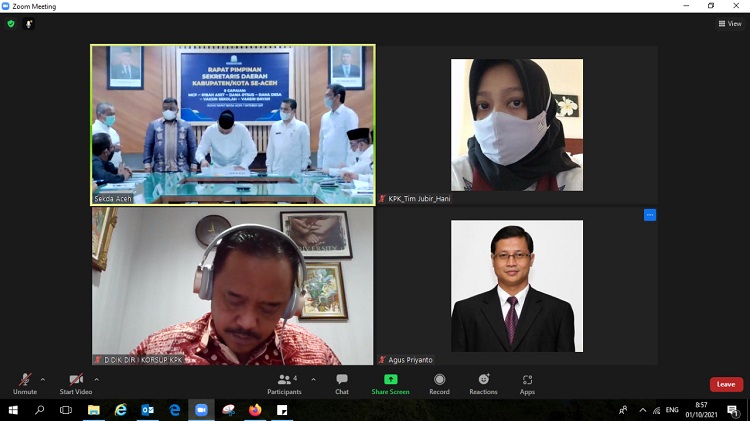The width and height of the screenshot is (750, 421).
Task: Leave the meeting
Action: [726, 384]
